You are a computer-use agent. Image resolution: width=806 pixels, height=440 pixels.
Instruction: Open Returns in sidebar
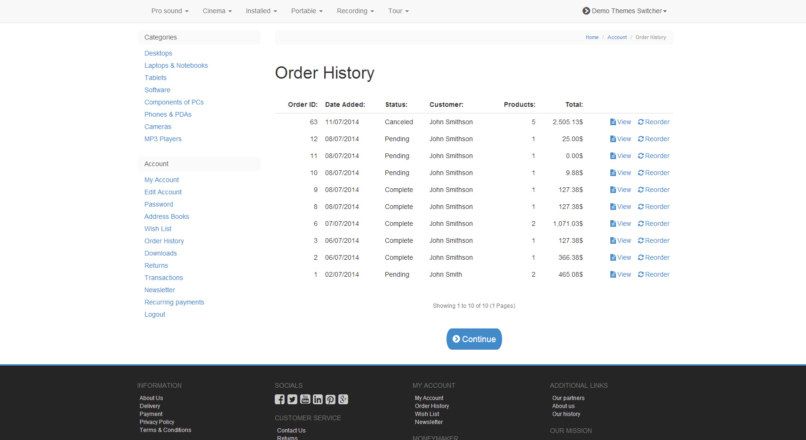click(x=156, y=266)
